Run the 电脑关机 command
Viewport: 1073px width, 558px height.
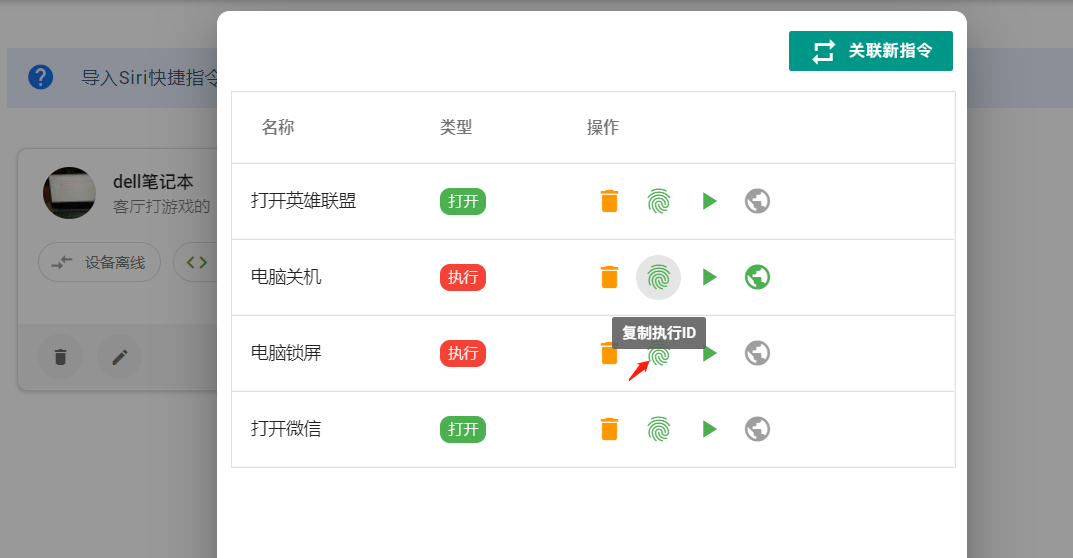[x=709, y=277]
